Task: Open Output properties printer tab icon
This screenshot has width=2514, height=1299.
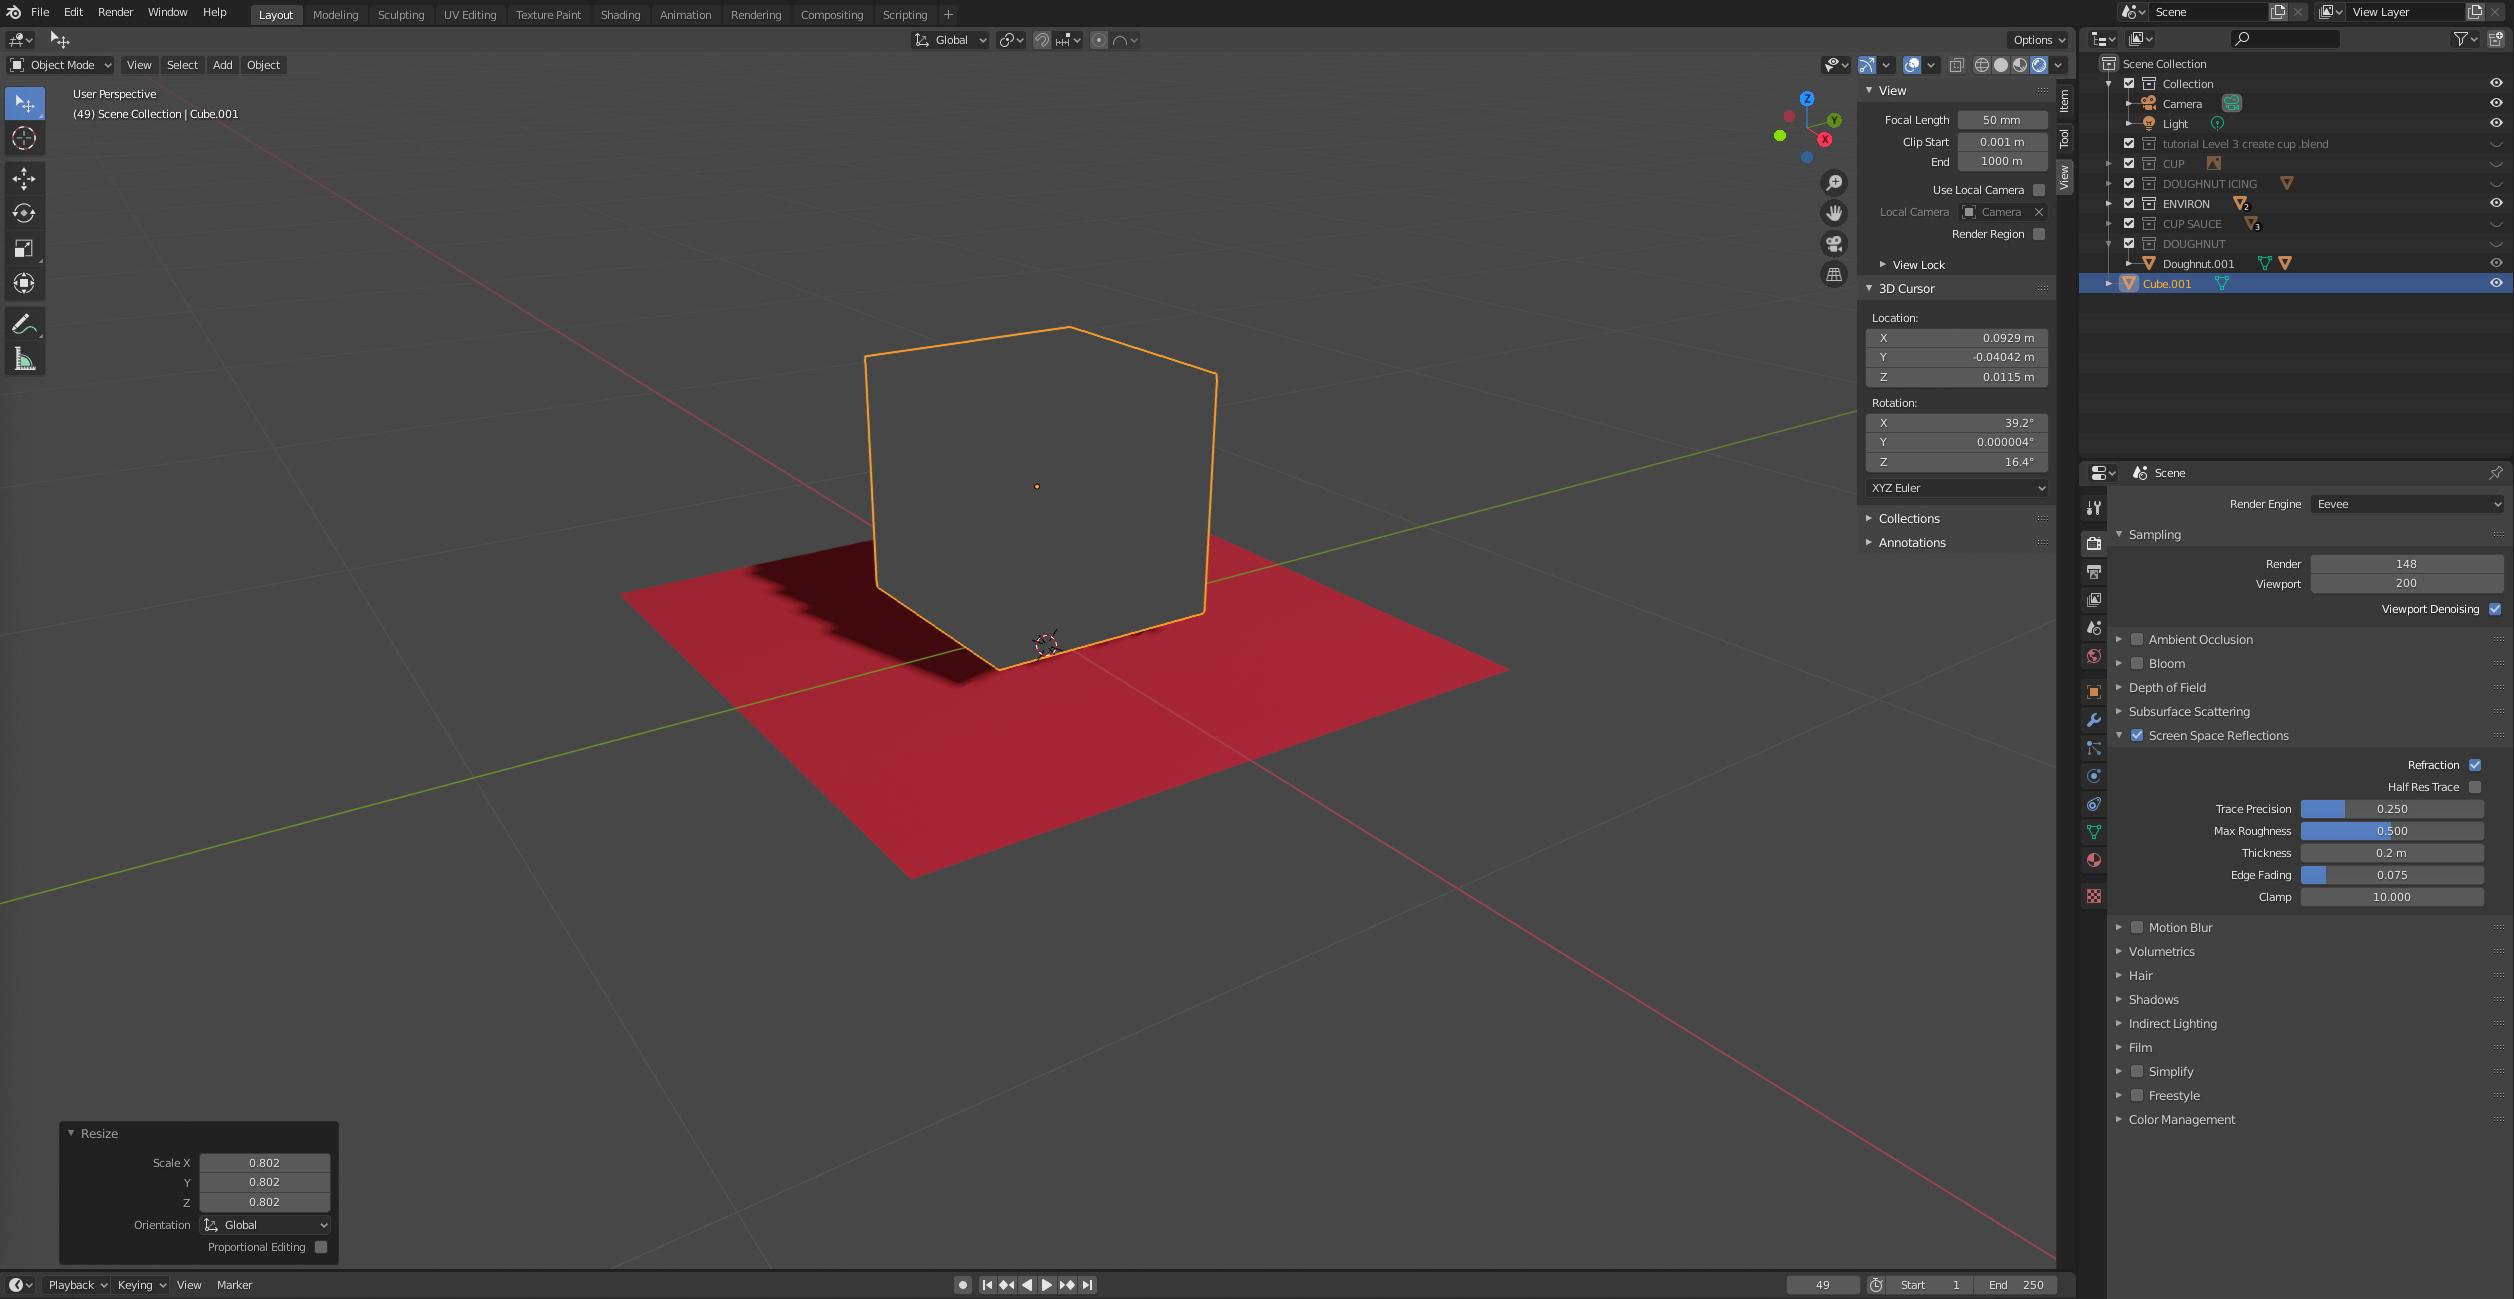Action: coord(2094,572)
